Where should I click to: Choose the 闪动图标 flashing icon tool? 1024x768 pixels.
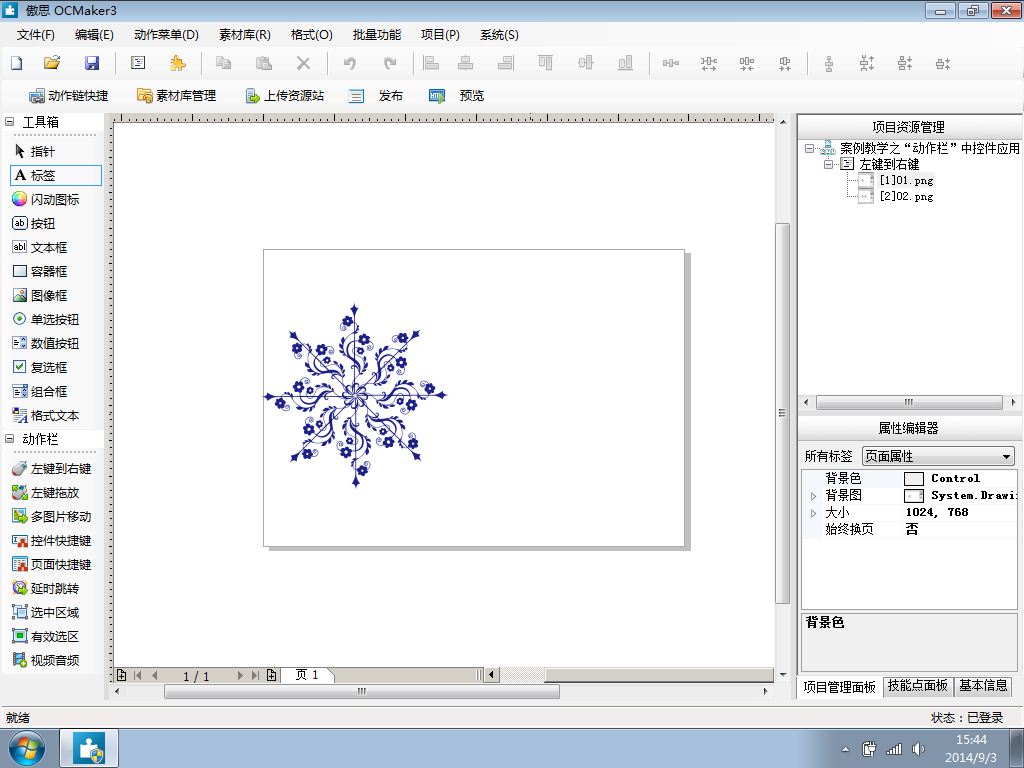pyautogui.click(x=45, y=199)
